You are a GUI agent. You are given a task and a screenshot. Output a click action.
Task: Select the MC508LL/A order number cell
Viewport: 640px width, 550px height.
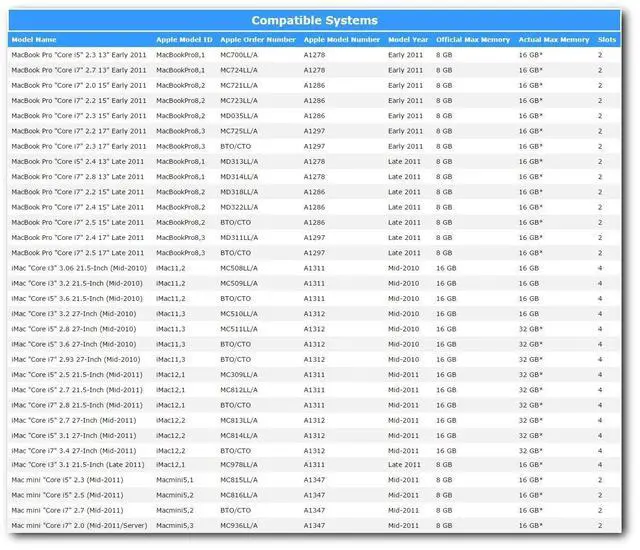pyautogui.click(x=240, y=268)
